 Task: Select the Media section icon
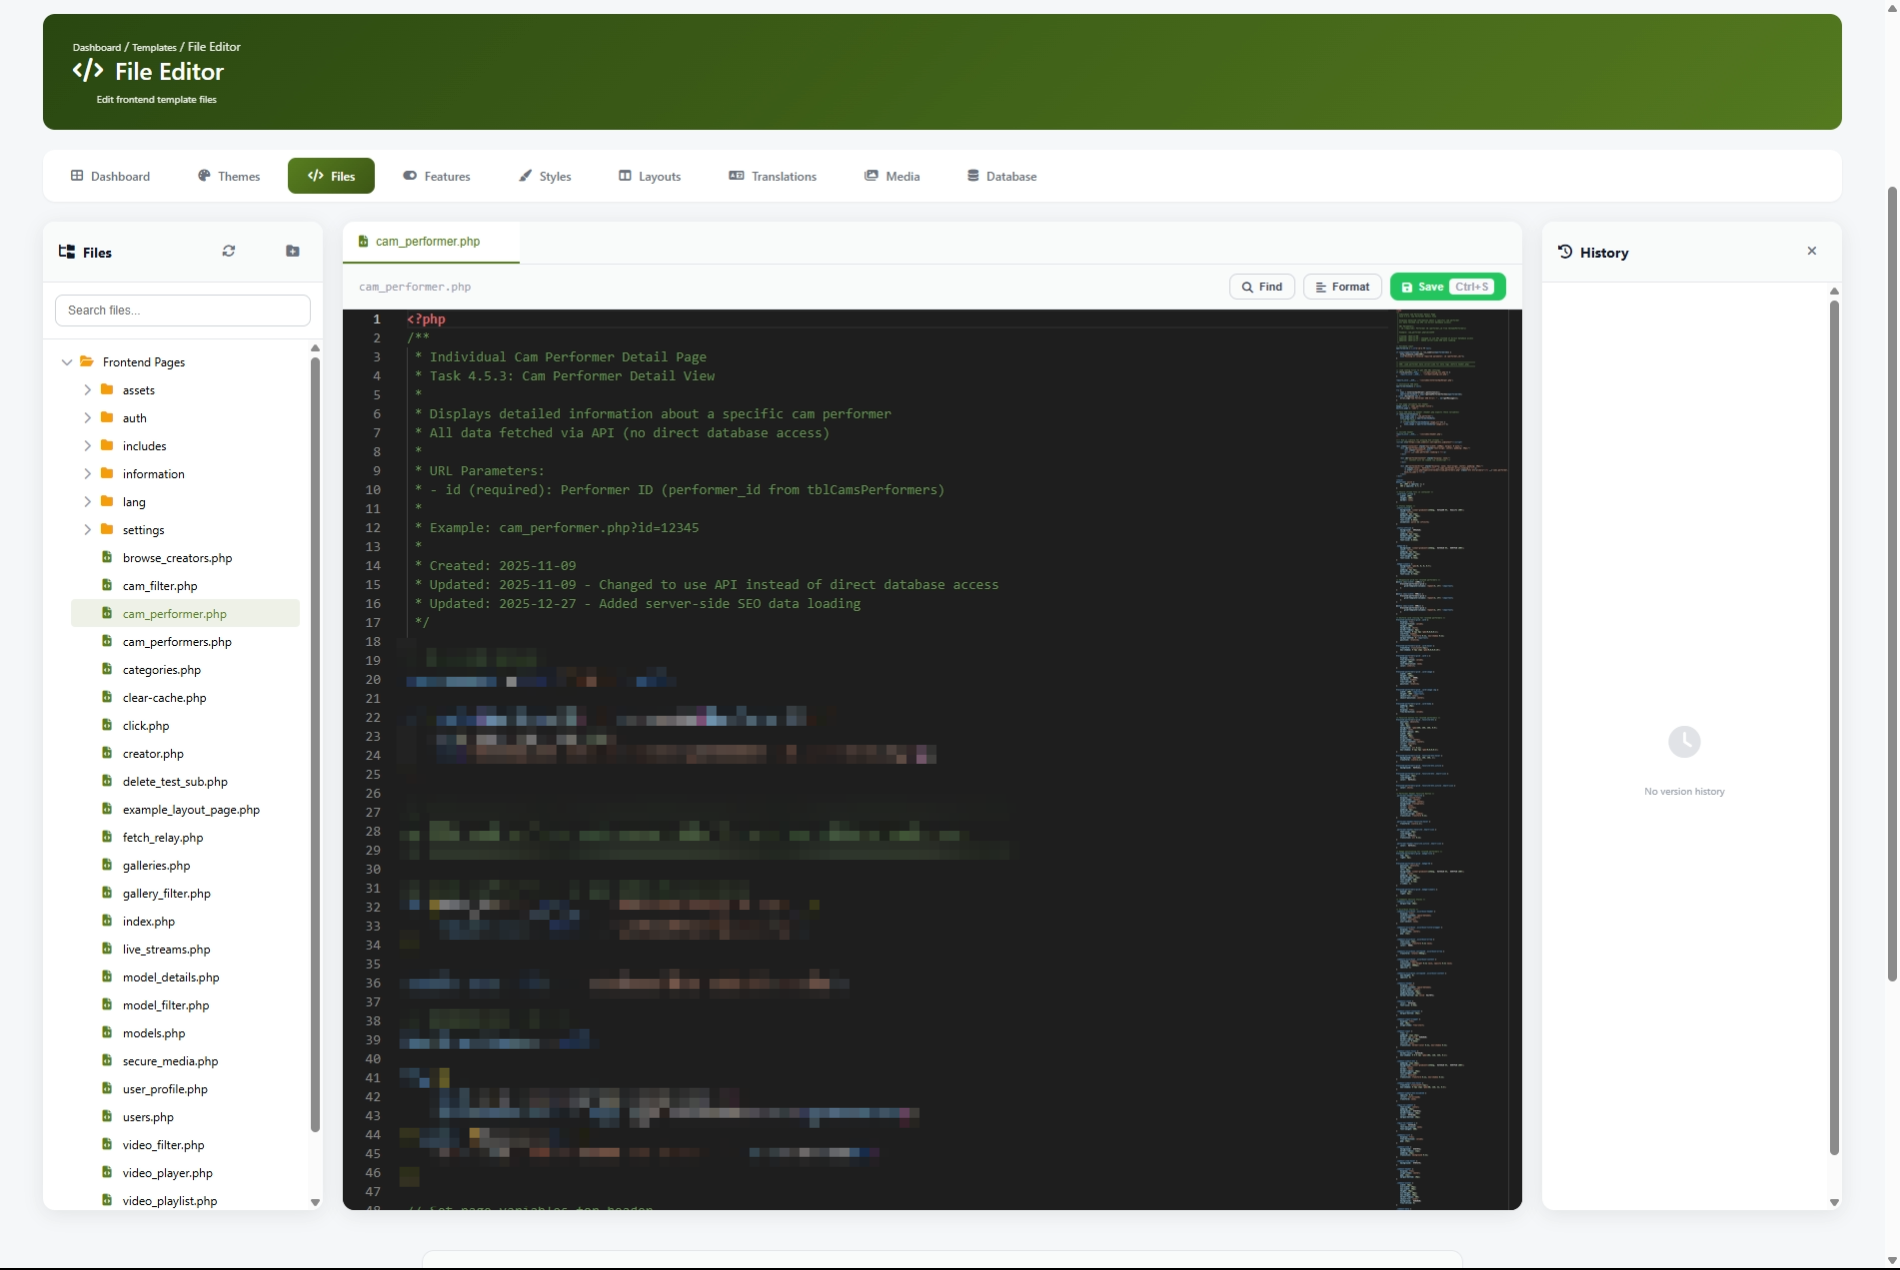870,175
